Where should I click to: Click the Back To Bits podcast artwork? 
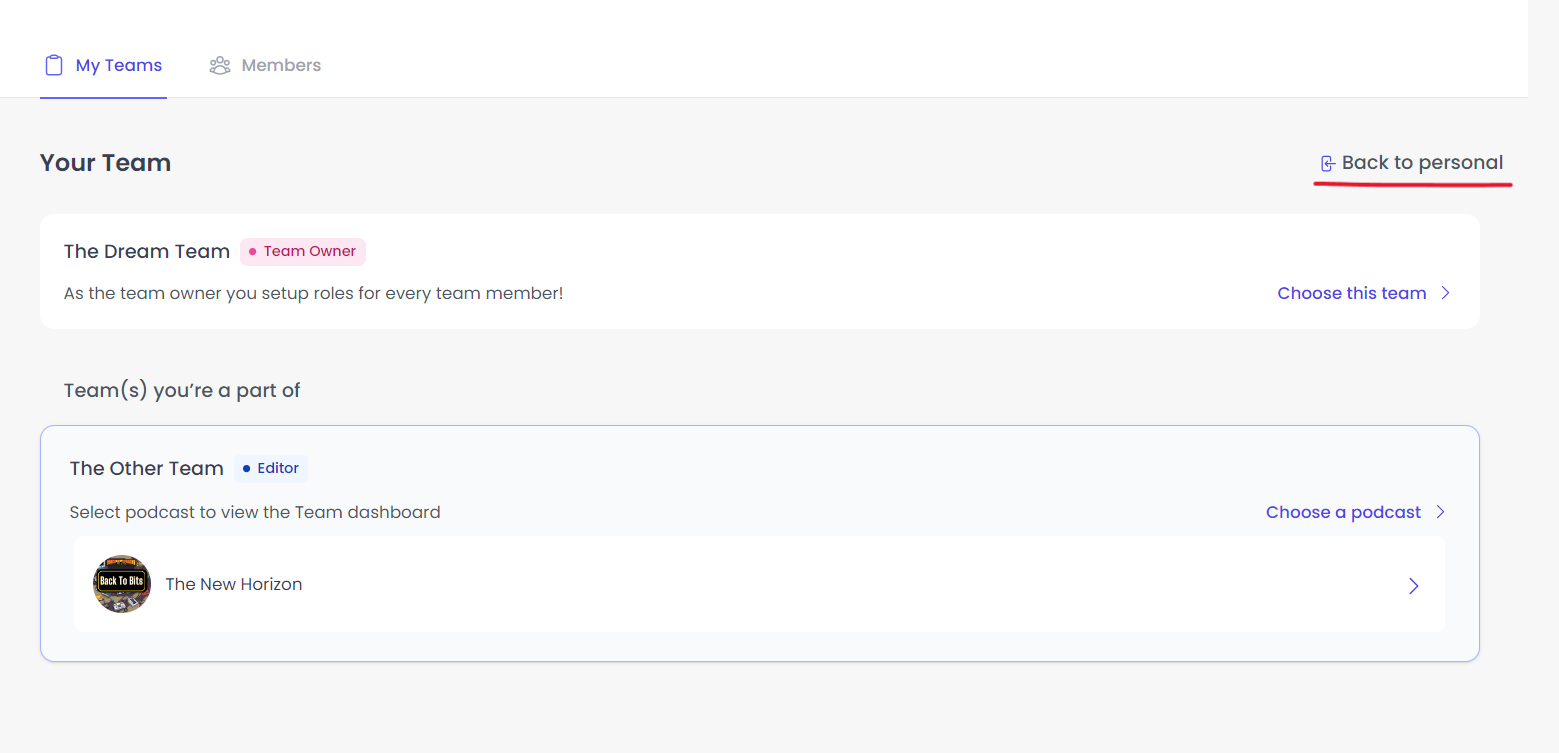pyautogui.click(x=121, y=583)
